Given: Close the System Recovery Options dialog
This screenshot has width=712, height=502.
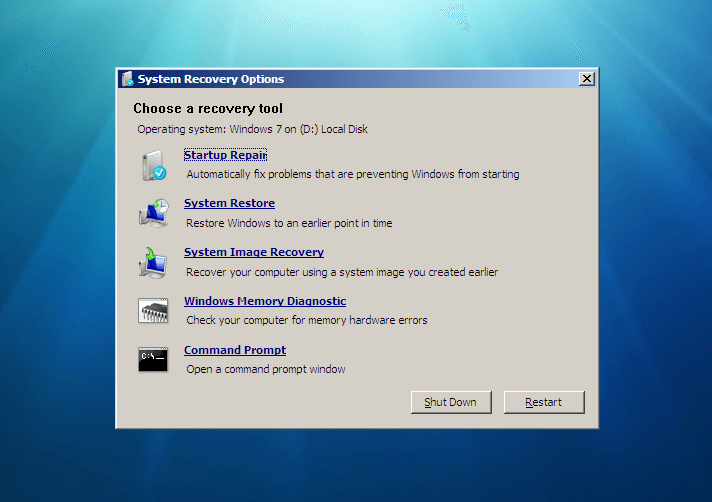Looking at the screenshot, I should point(586,79).
